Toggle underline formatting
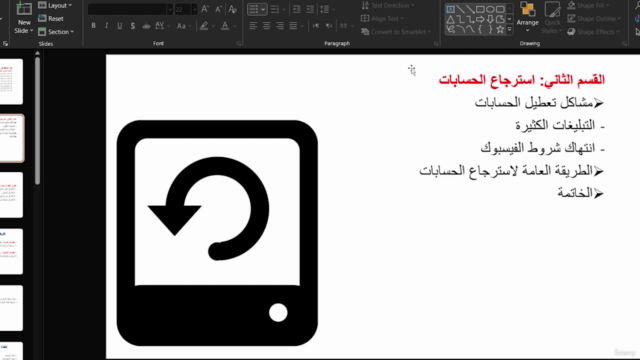Screen dimensions: 640x360 [120, 26]
